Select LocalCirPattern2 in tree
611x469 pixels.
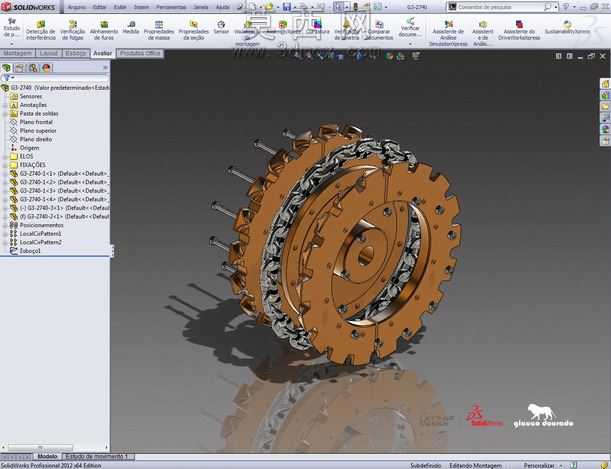tap(41, 242)
